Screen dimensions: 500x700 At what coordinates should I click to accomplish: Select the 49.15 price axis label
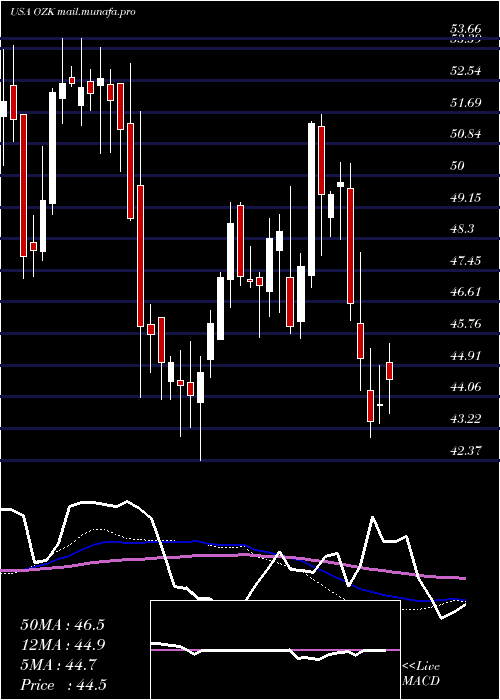point(466,197)
